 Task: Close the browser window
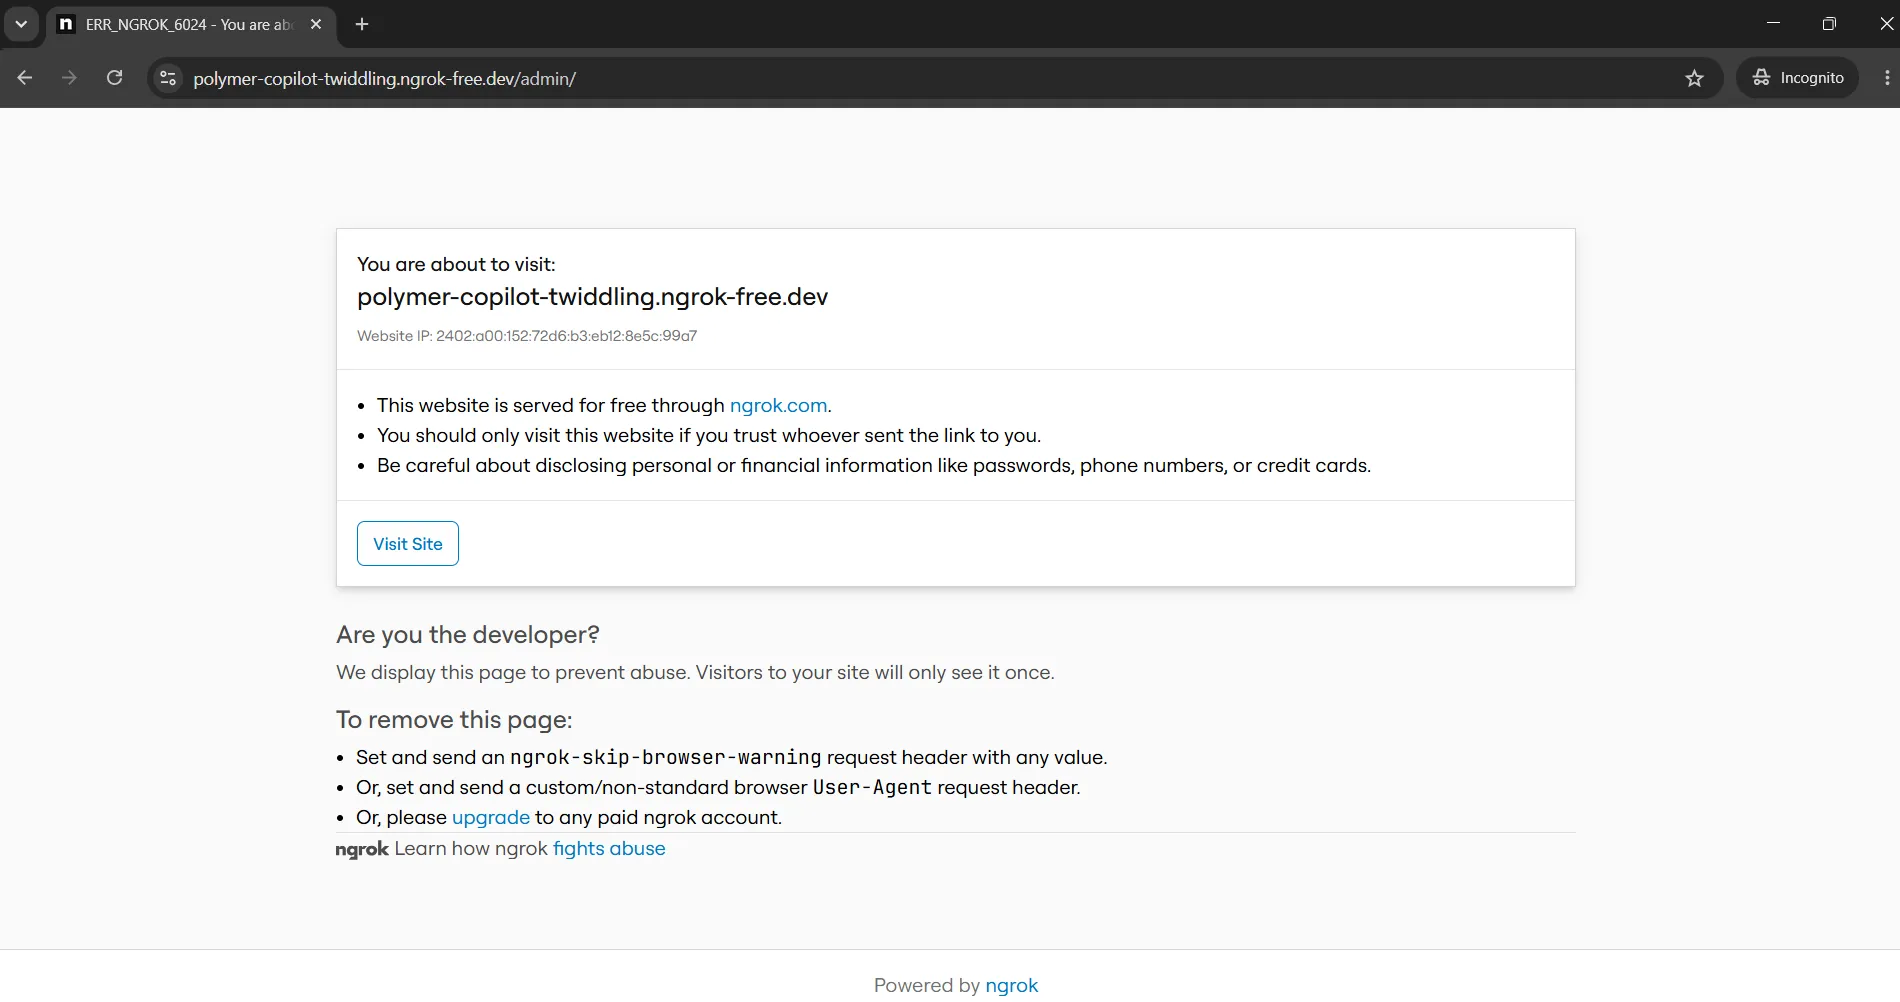[x=1885, y=23]
